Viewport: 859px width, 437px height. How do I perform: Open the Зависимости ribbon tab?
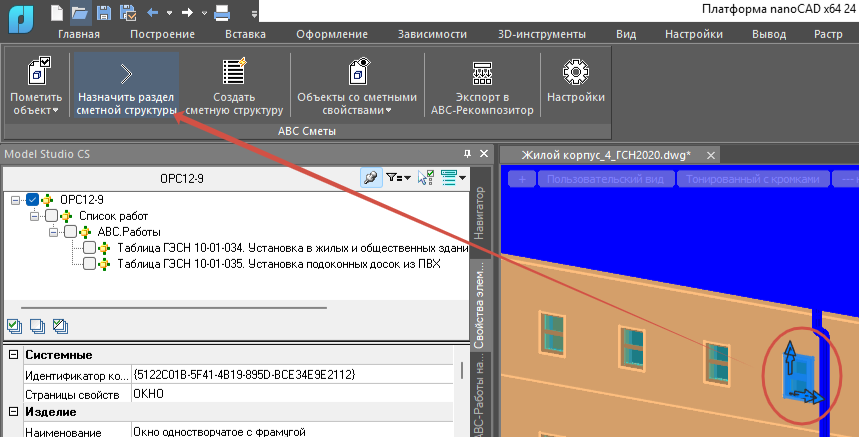432,34
